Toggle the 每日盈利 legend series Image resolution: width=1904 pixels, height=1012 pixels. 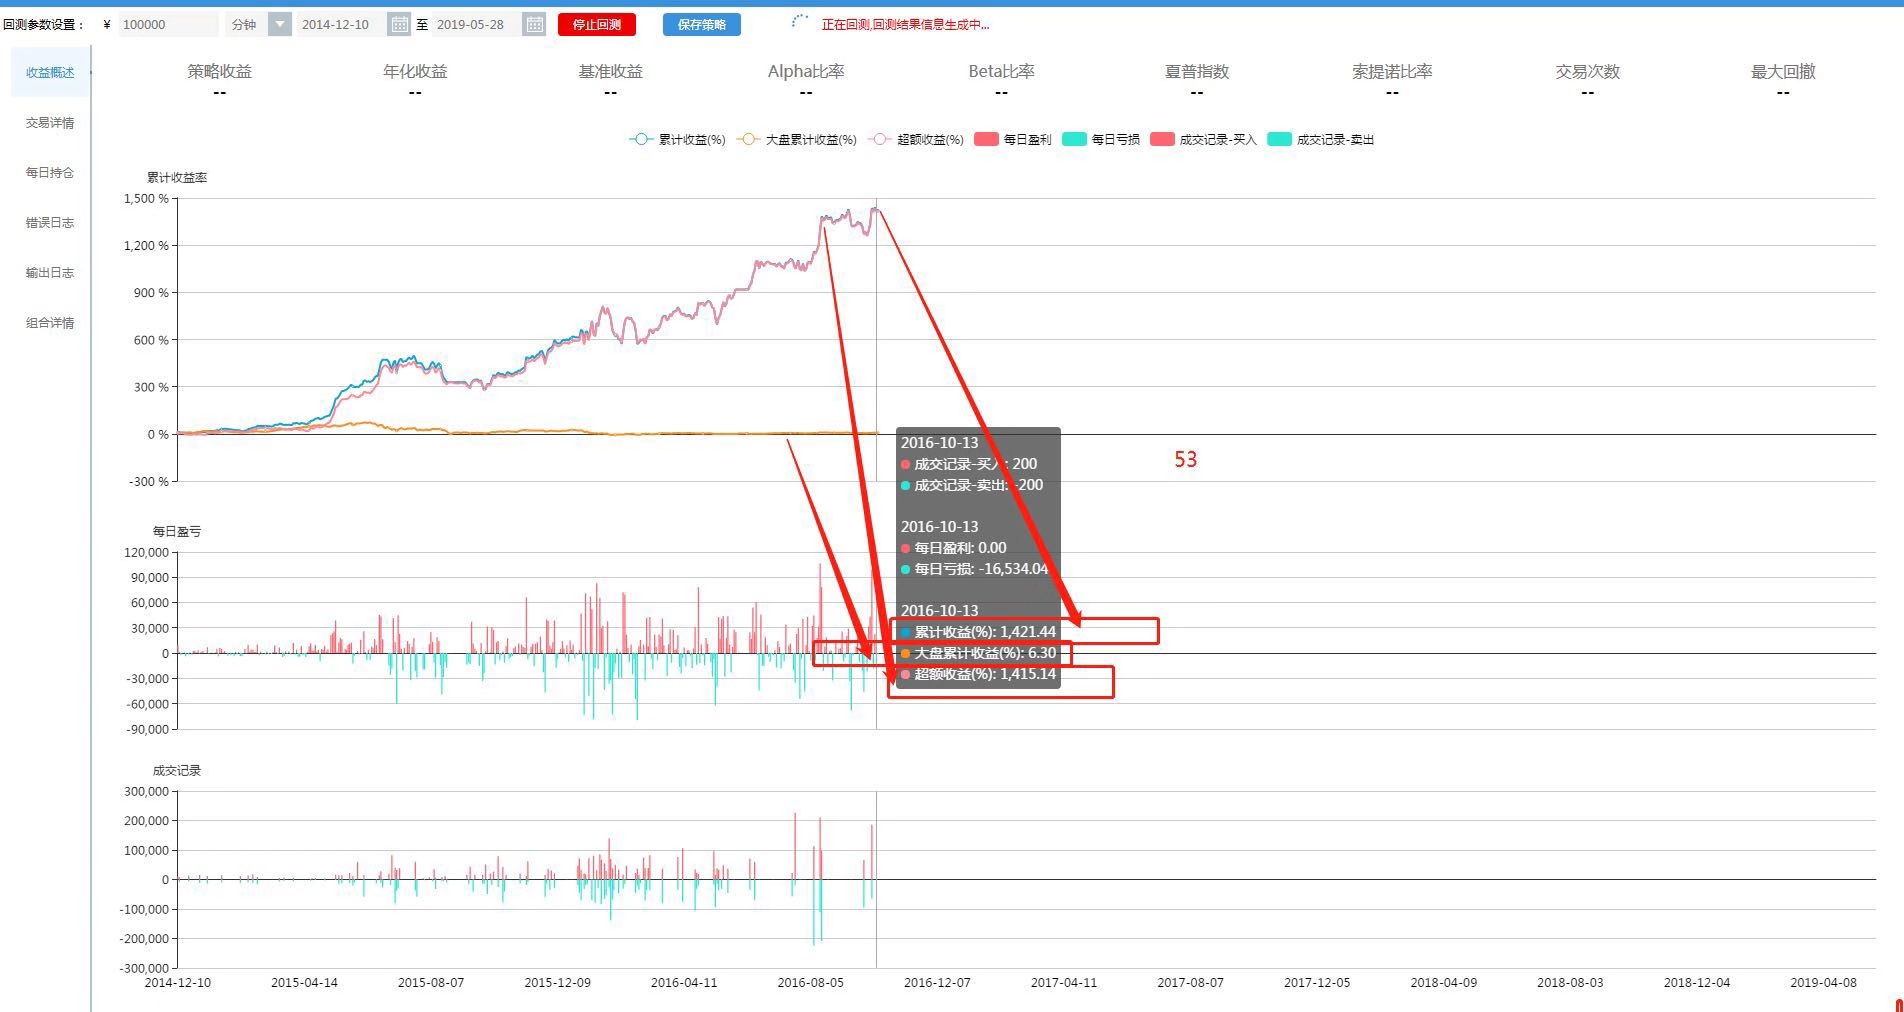tap(1012, 140)
